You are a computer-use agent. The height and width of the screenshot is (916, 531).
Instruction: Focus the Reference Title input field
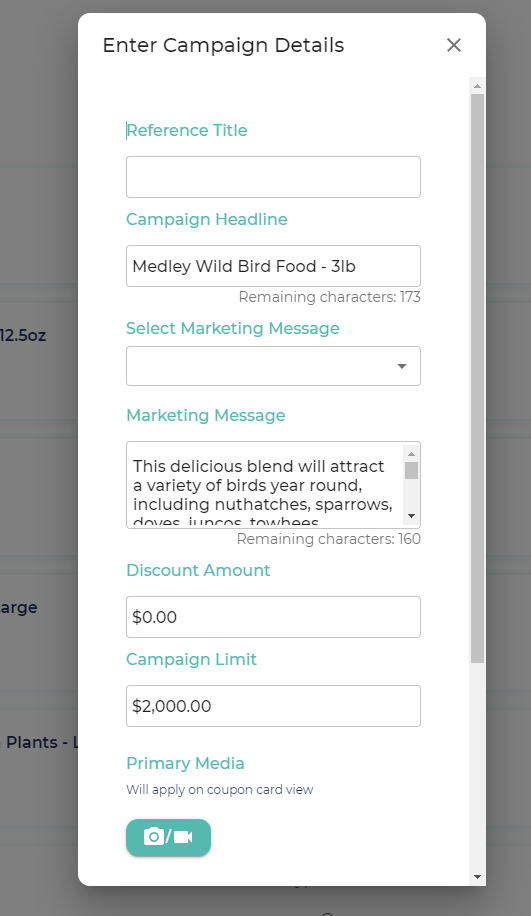click(x=273, y=177)
